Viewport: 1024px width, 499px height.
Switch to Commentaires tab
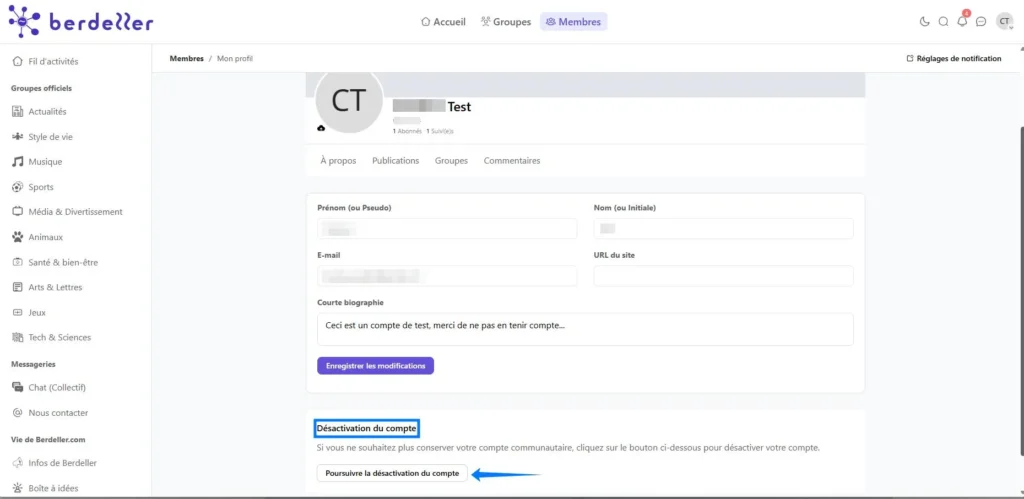[x=511, y=160]
